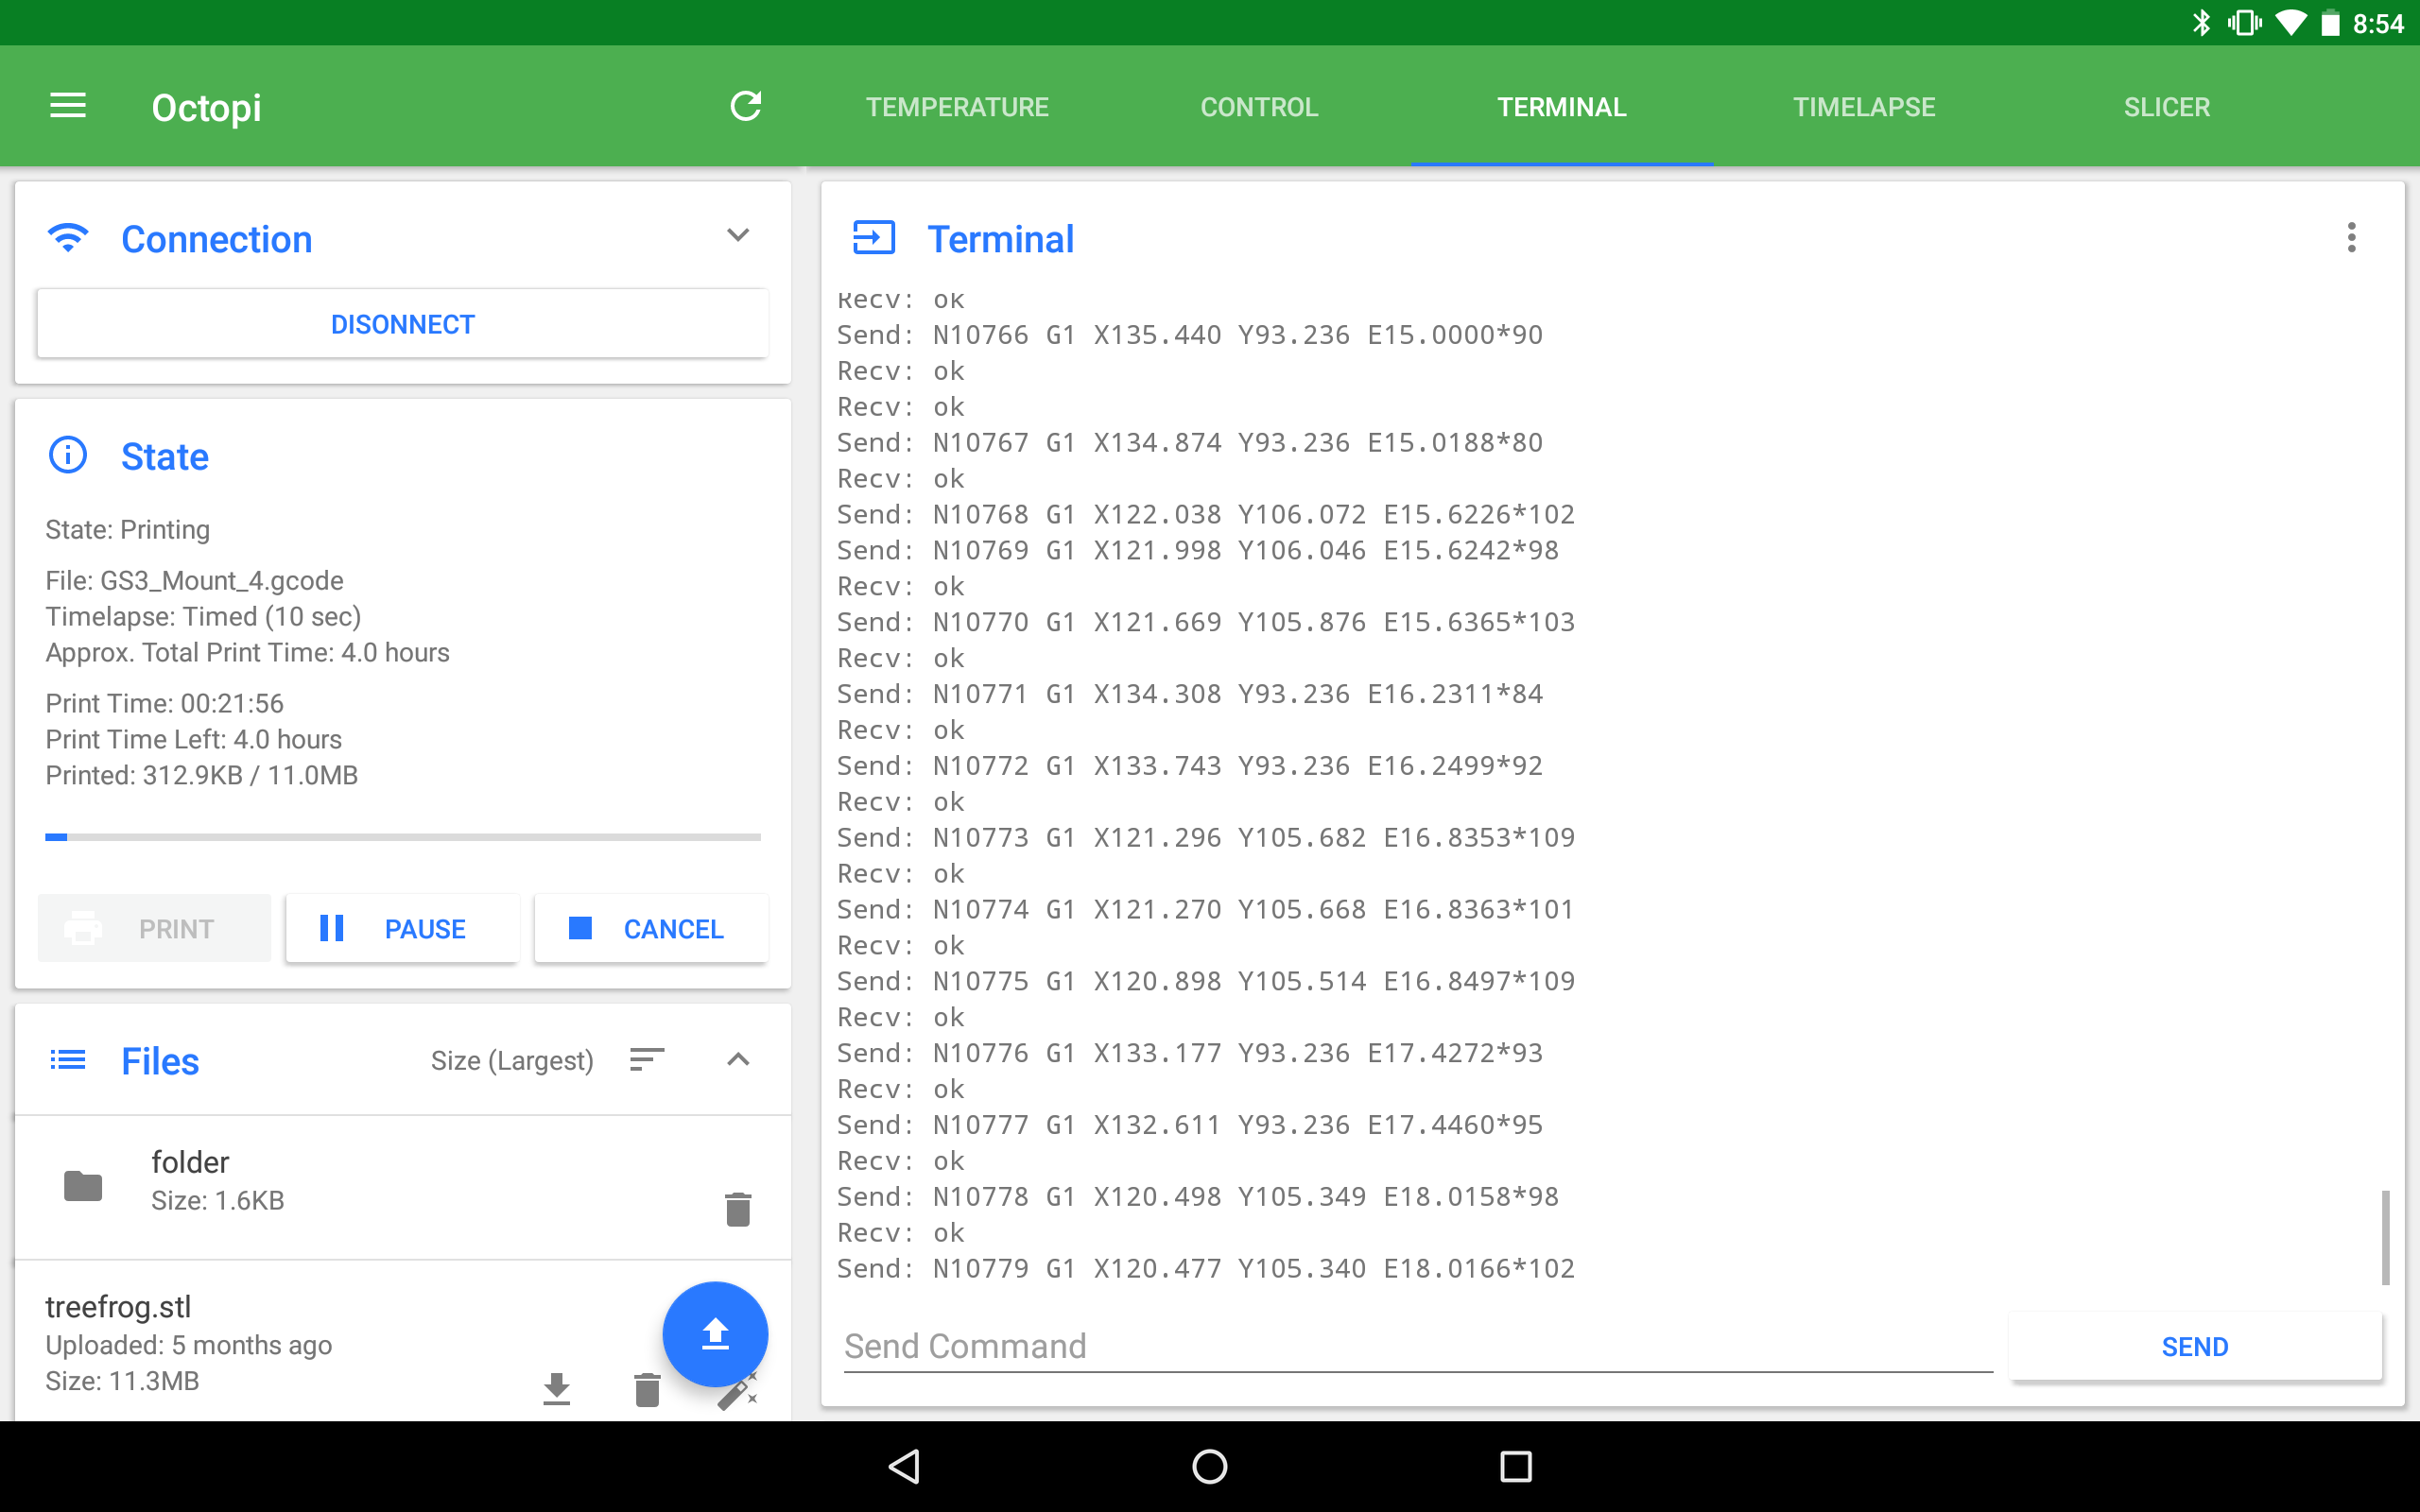The image size is (2420, 1512).
Task: Tap the battery status icon
Action: point(2331,23)
